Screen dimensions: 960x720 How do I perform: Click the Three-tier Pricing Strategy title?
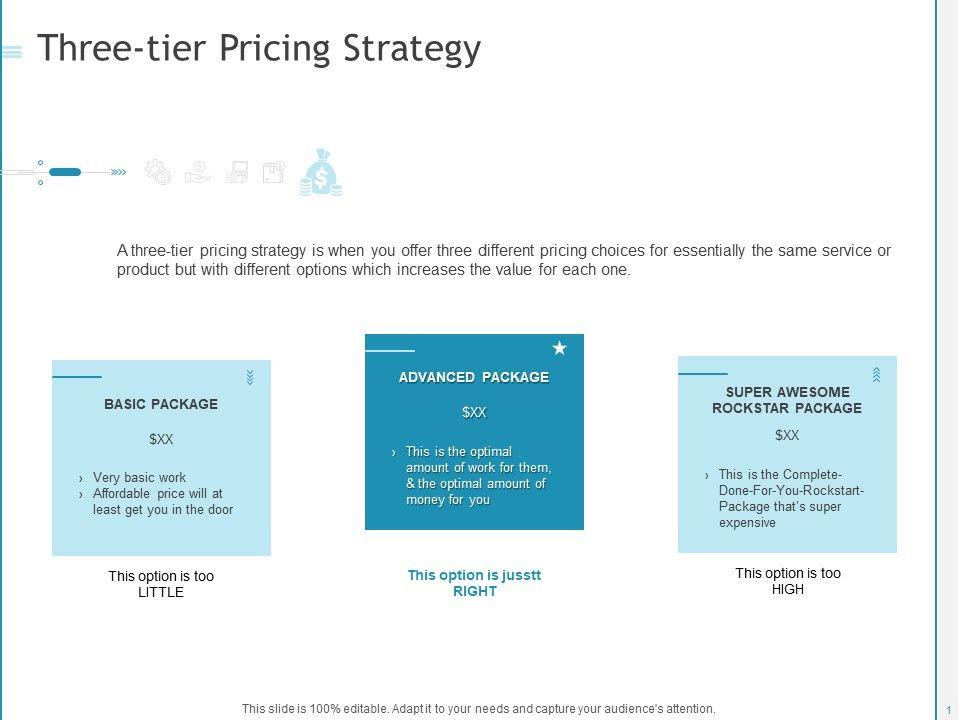click(259, 48)
